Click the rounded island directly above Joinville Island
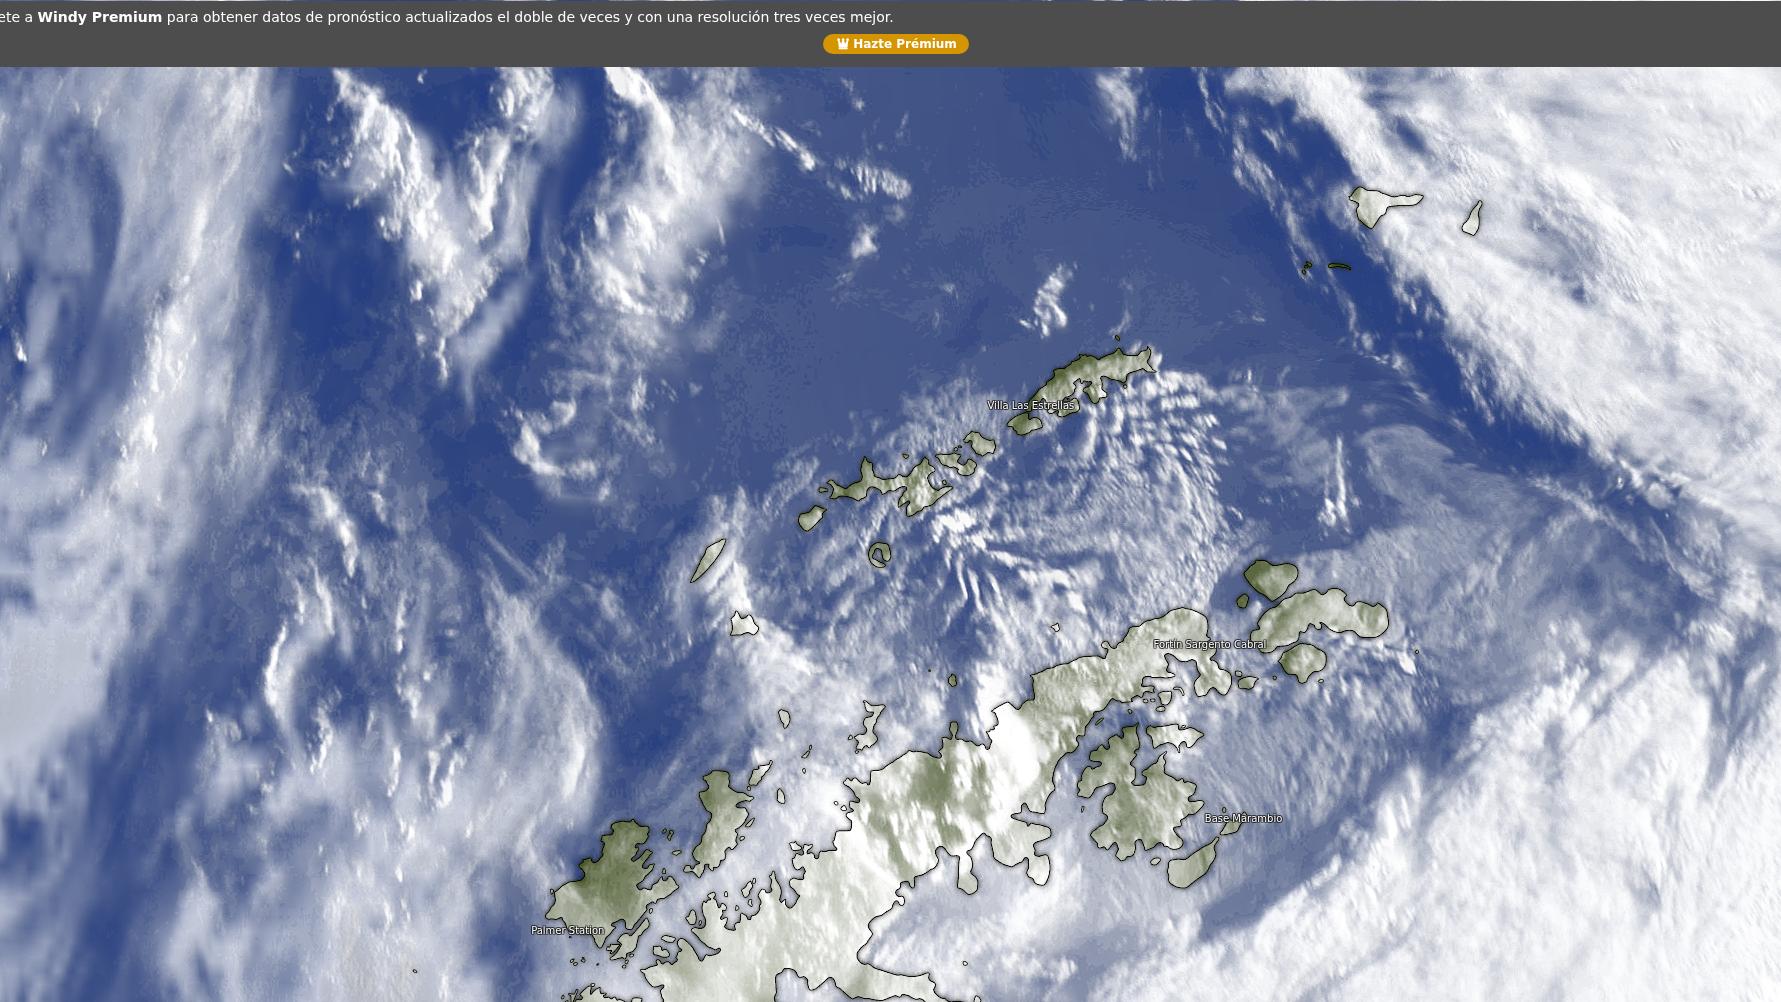 pos(1270,578)
